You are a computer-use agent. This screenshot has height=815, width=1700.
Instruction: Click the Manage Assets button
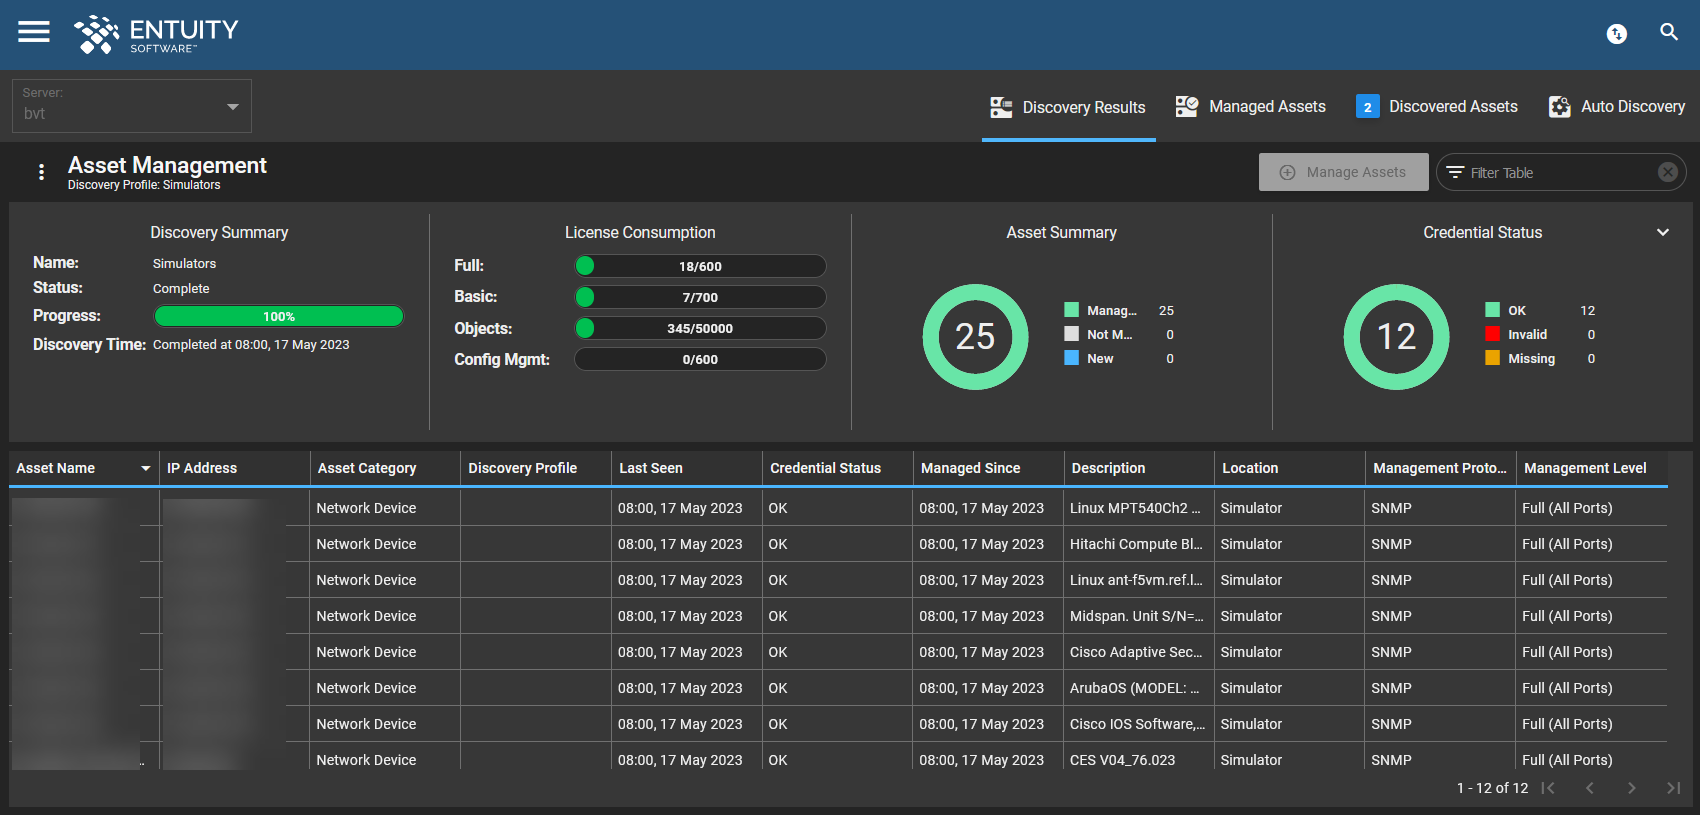[x=1343, y=172]
